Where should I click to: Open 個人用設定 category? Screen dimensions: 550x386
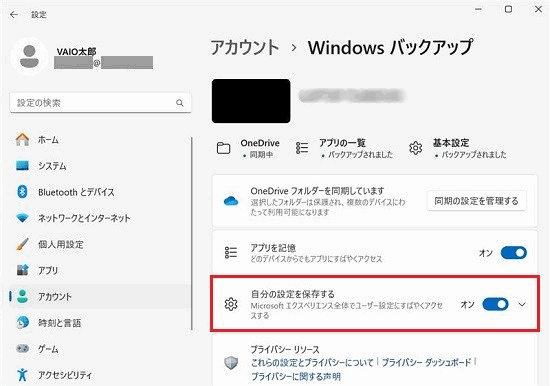[x=100, y=244]
